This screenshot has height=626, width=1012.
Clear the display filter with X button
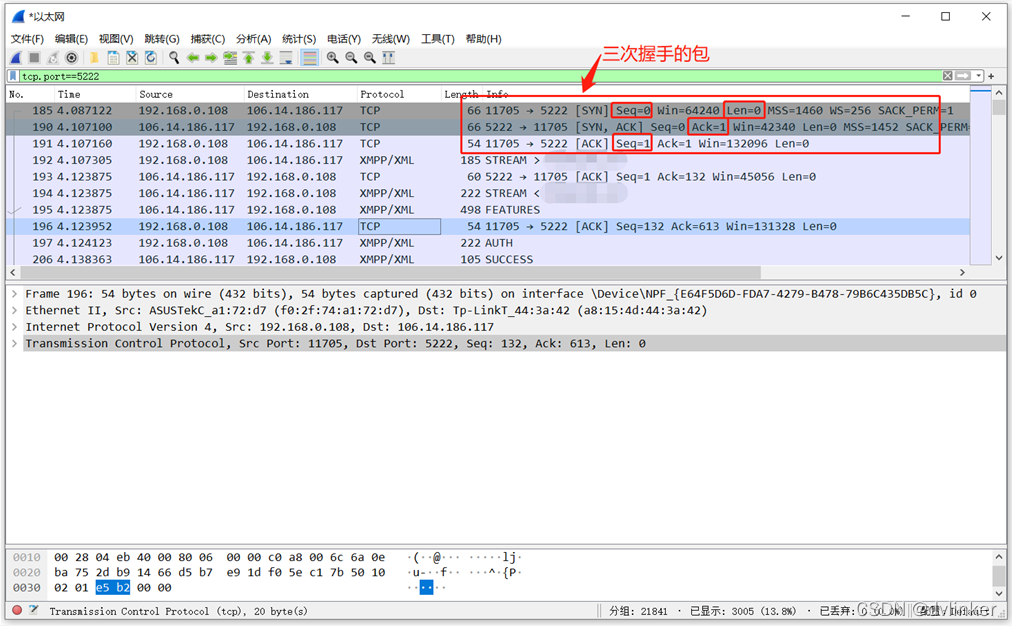[947, 76]
